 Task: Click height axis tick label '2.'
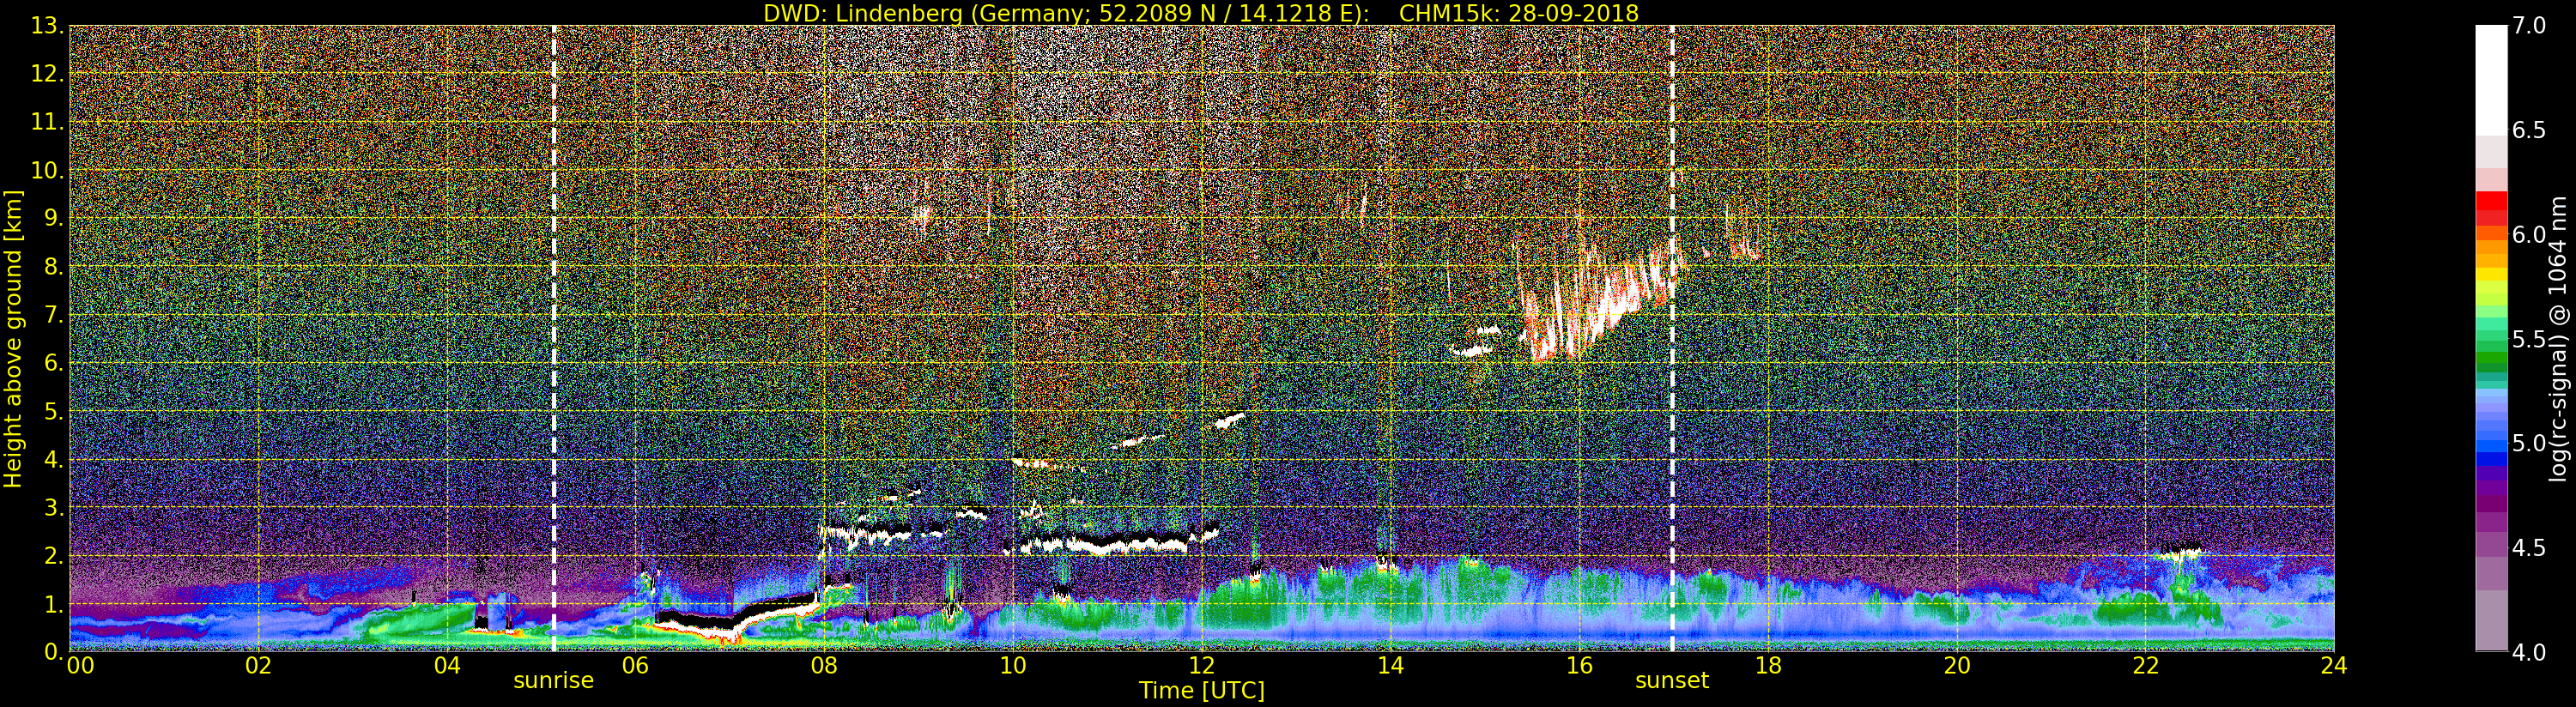[x=53, y=555]
